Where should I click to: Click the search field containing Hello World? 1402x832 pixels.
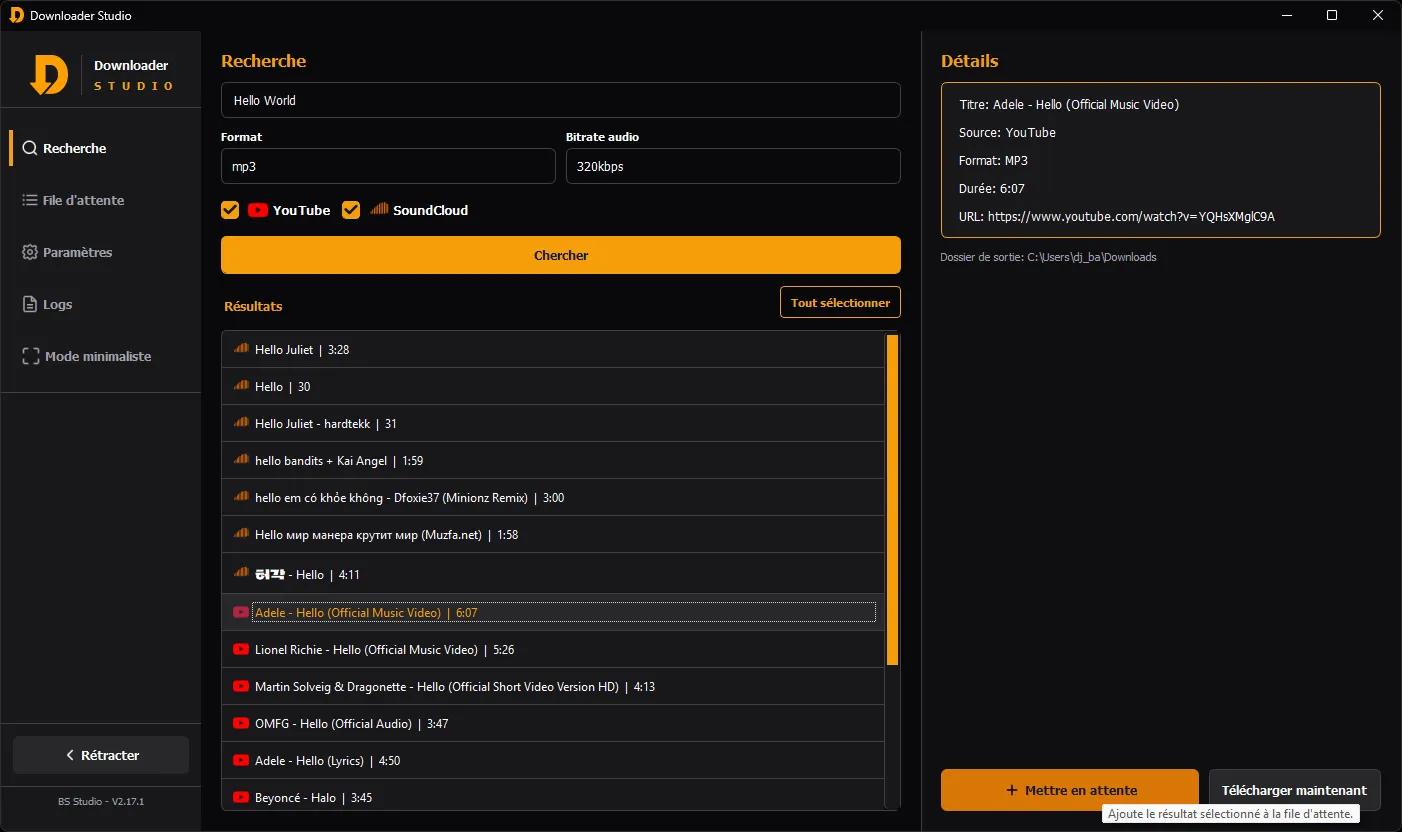tap(561, 100)
